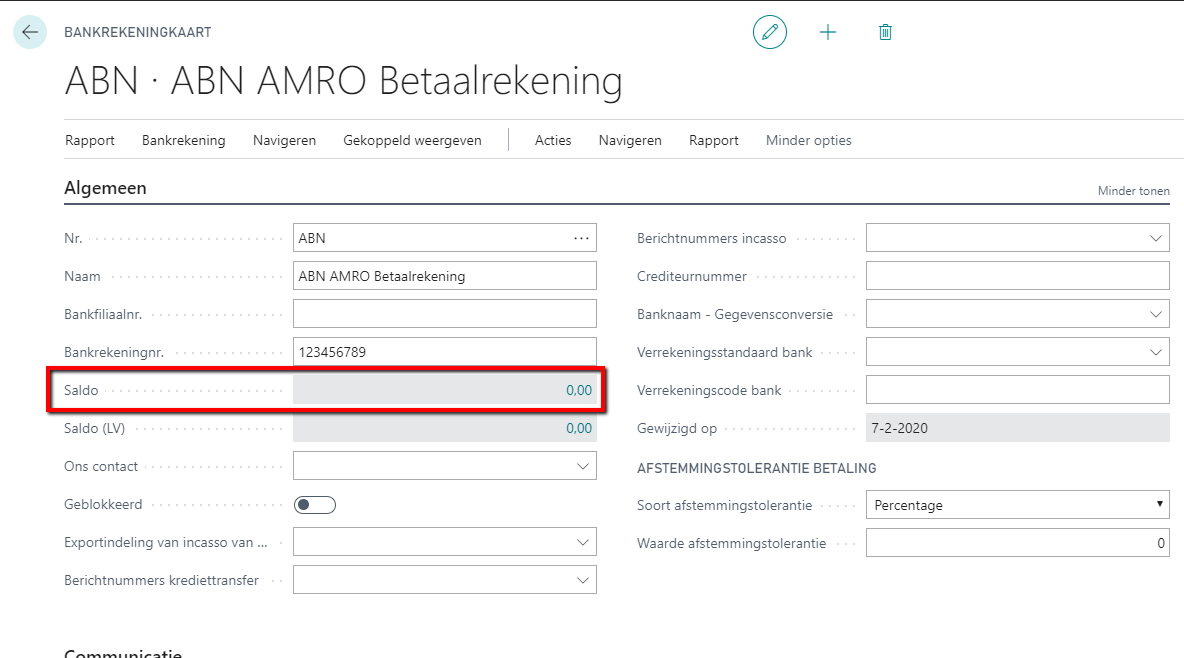Open Berichtnummers kredietransfer dropdown
Image resolution: width=1184 pixels, height=658 pixels.
pyautogui.click(x=582, y=580)
